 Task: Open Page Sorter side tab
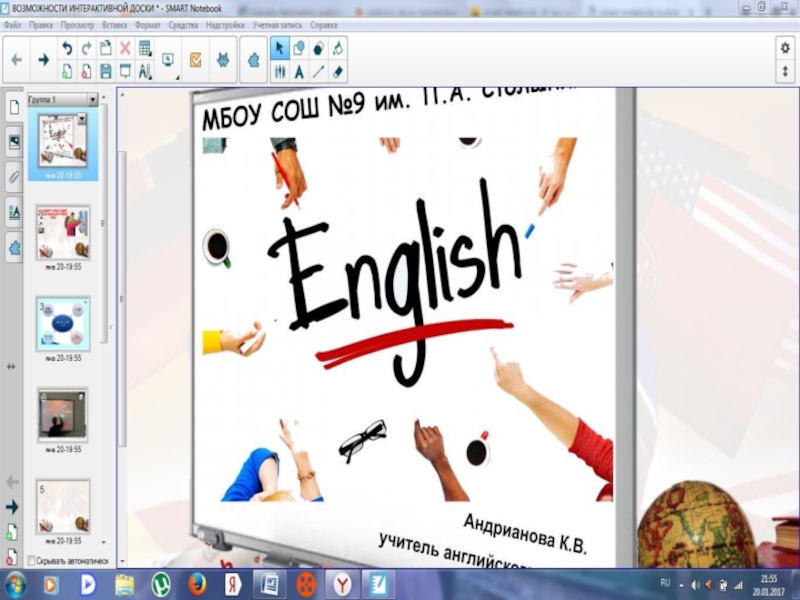click(x=14, y=107)
